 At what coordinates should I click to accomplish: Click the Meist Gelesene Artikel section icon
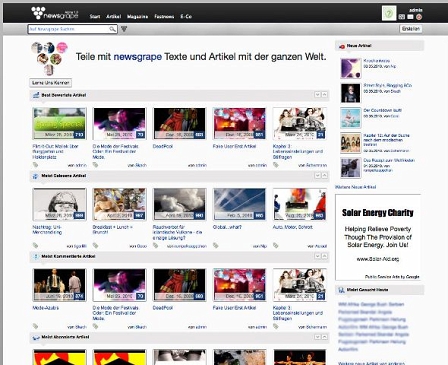coord(36,176)
